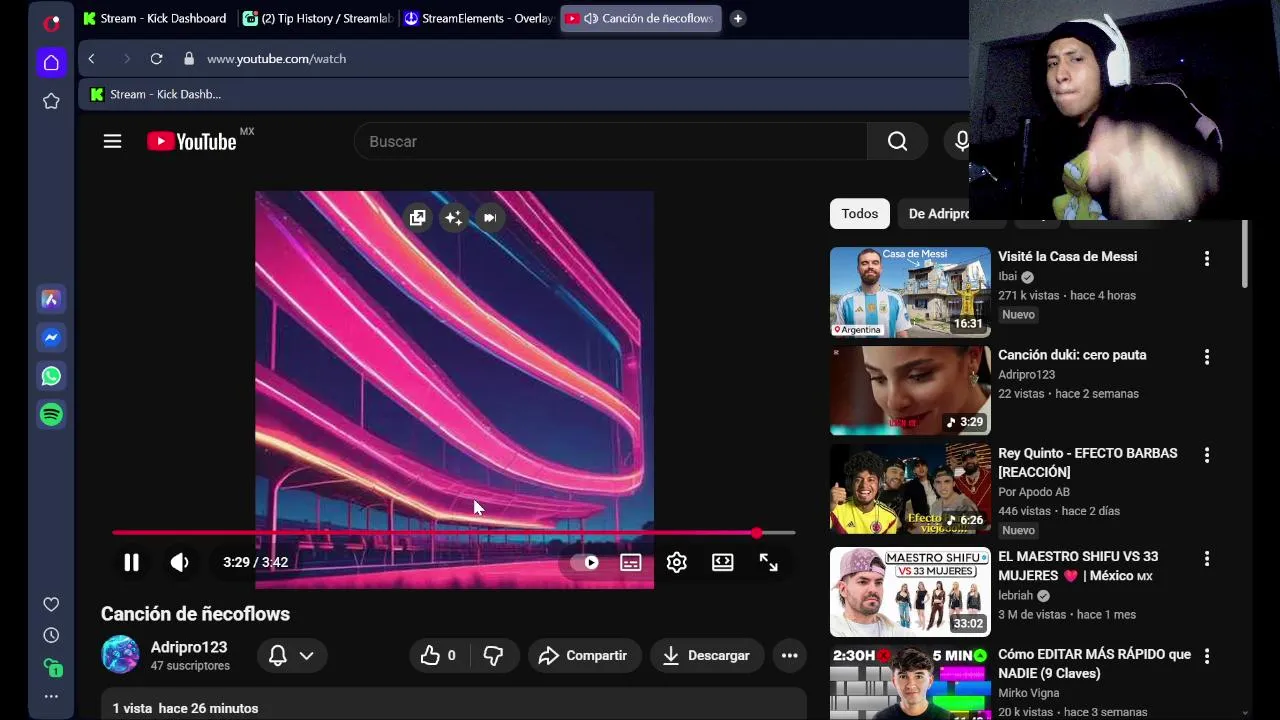This screenshot has width=1280, height=720.
Task: Click the page vertical scrollbar
Action: coord(1245,255)
